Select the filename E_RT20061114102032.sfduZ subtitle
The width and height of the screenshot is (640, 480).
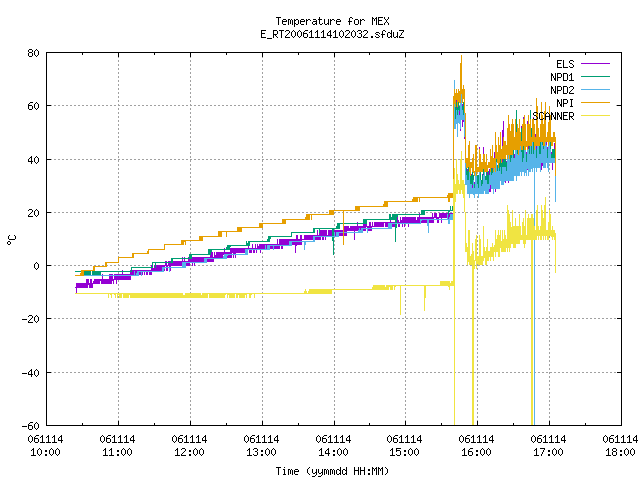332,34
